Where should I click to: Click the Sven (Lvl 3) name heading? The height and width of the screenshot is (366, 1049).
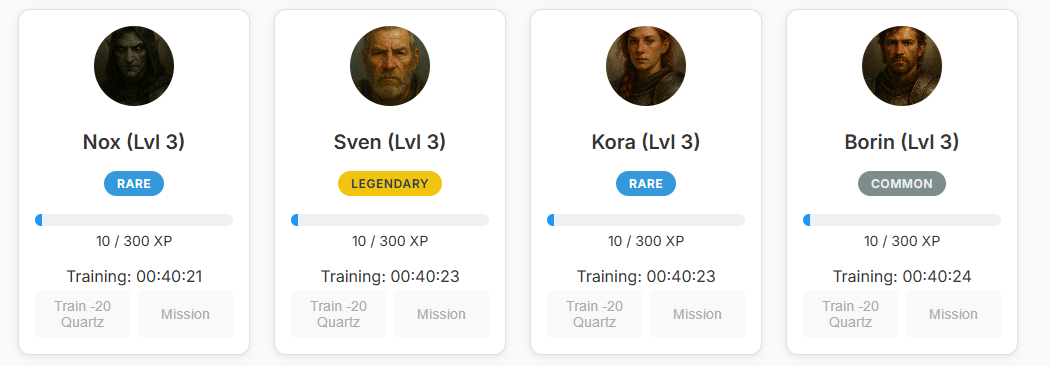click(390, 142)
